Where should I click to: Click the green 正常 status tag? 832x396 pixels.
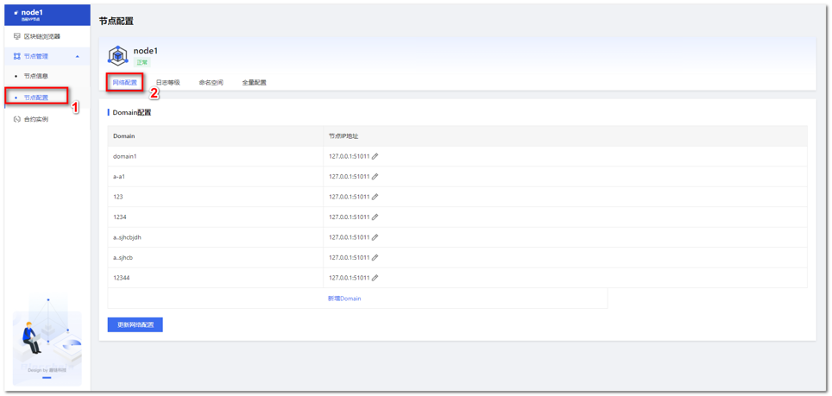coord(142,62)
